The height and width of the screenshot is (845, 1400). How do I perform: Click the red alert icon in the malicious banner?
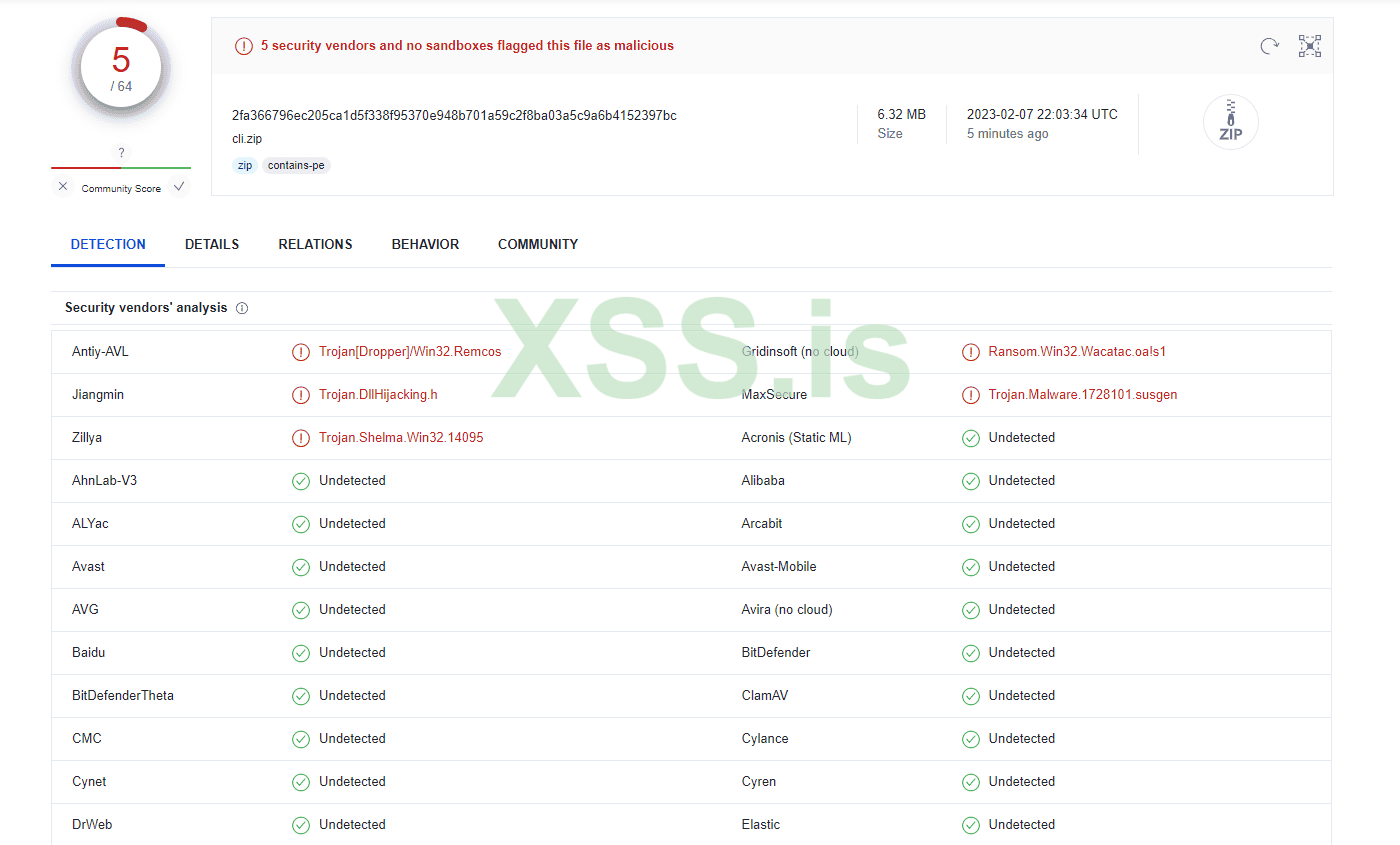(x=244, y=46)
